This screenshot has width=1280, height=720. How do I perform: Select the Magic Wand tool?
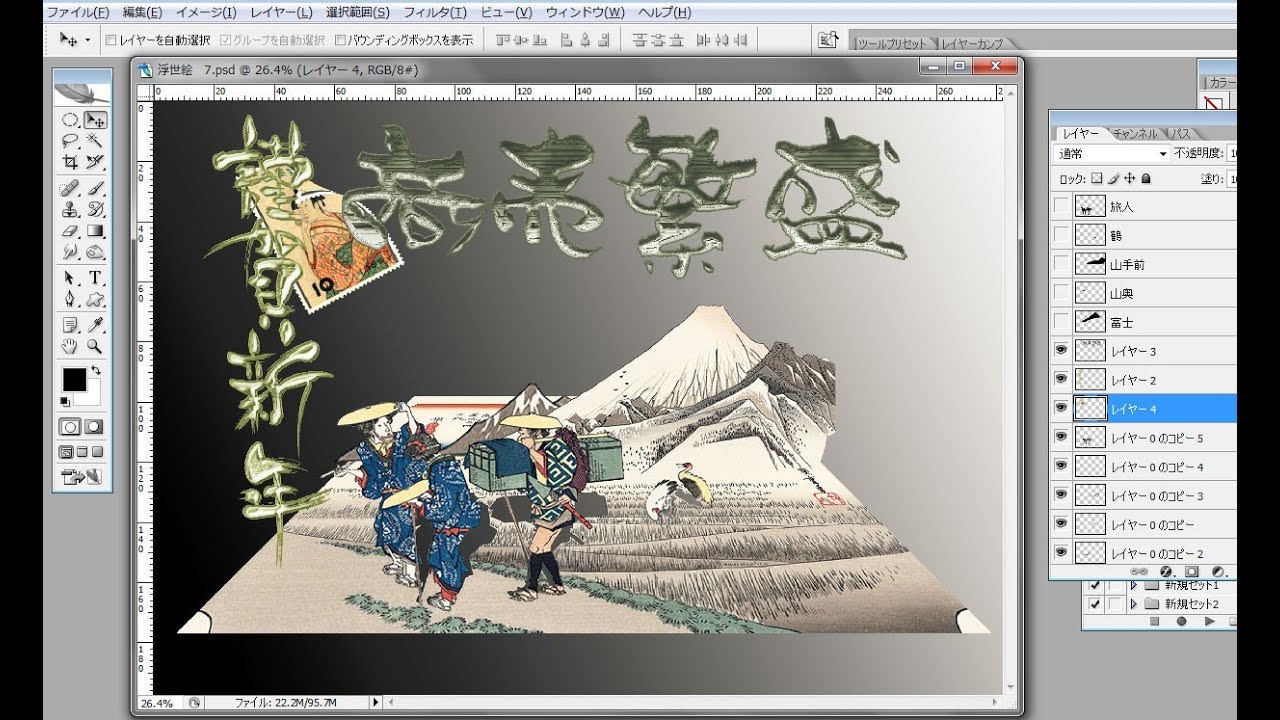tap(95, 141)
